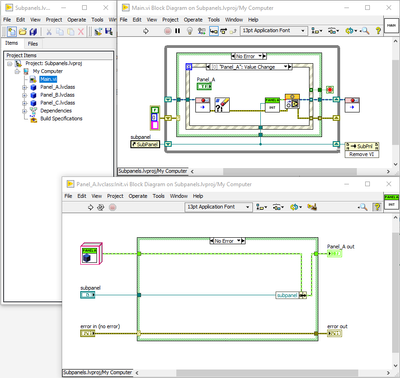400x378 pixels.
Task: Open File menu in Main.vi window
Action: [x=123, y=20]
